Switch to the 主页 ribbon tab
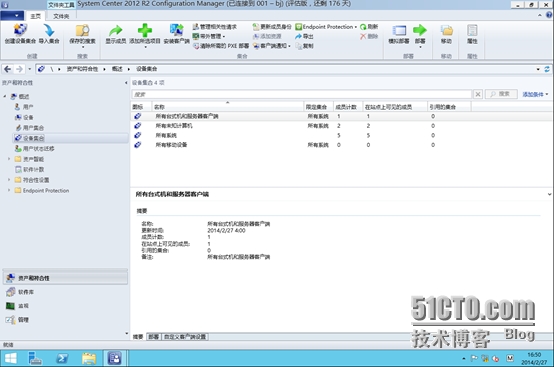This screenshot has height=367, width=554. [35, 16]
